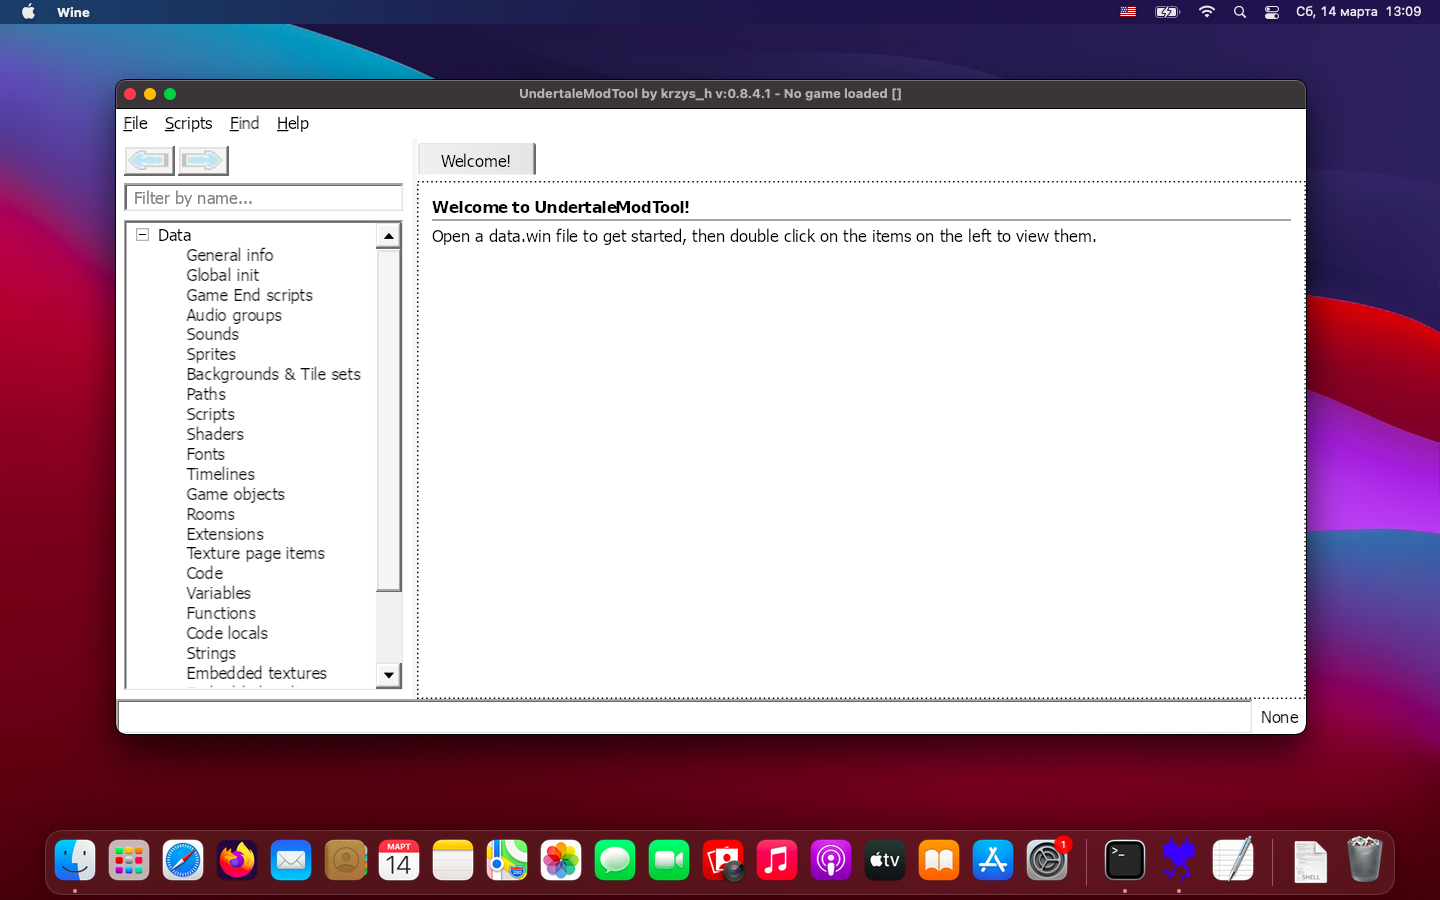Select Functions in the tree
Screen dimensions: 1440x900
click(x=221, y=613)
